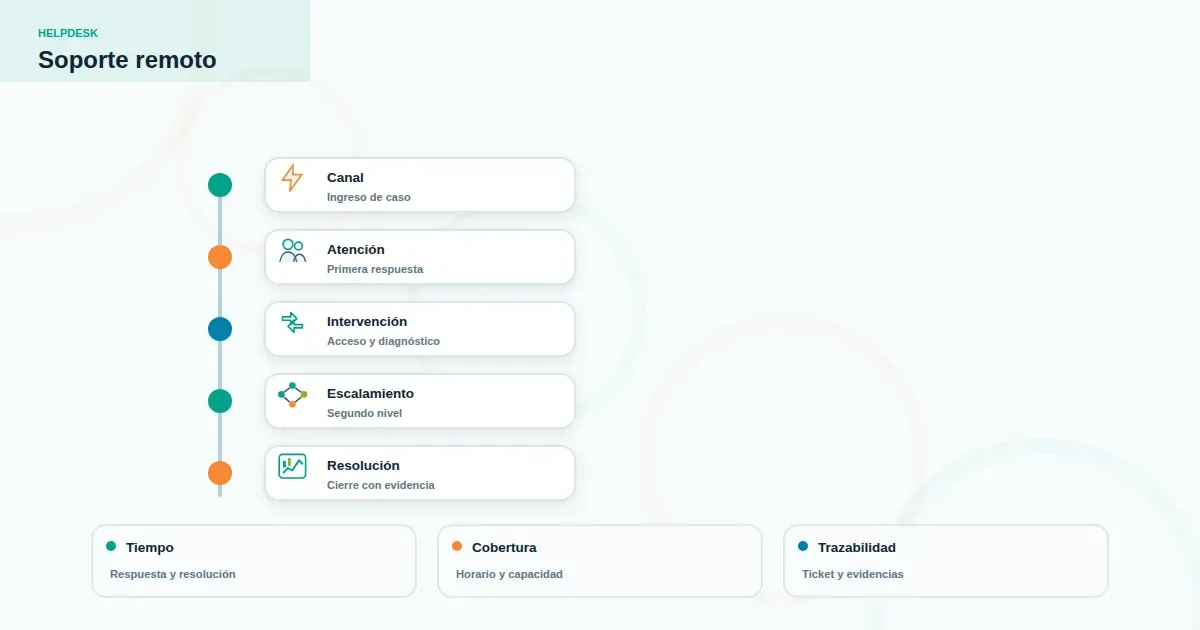Select the orange timeline dot beside Atención
The image size is (1200, 630).
[x=220, y=257]
